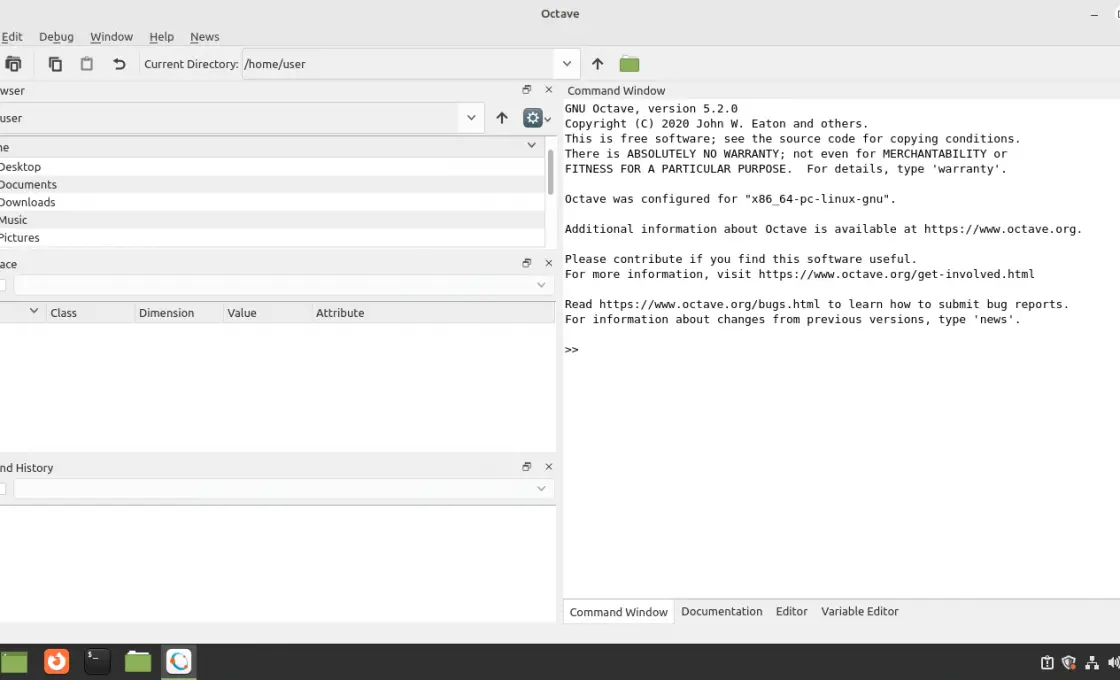Click the File Browser path text field
1120x680 pixels.
[230, 118]
